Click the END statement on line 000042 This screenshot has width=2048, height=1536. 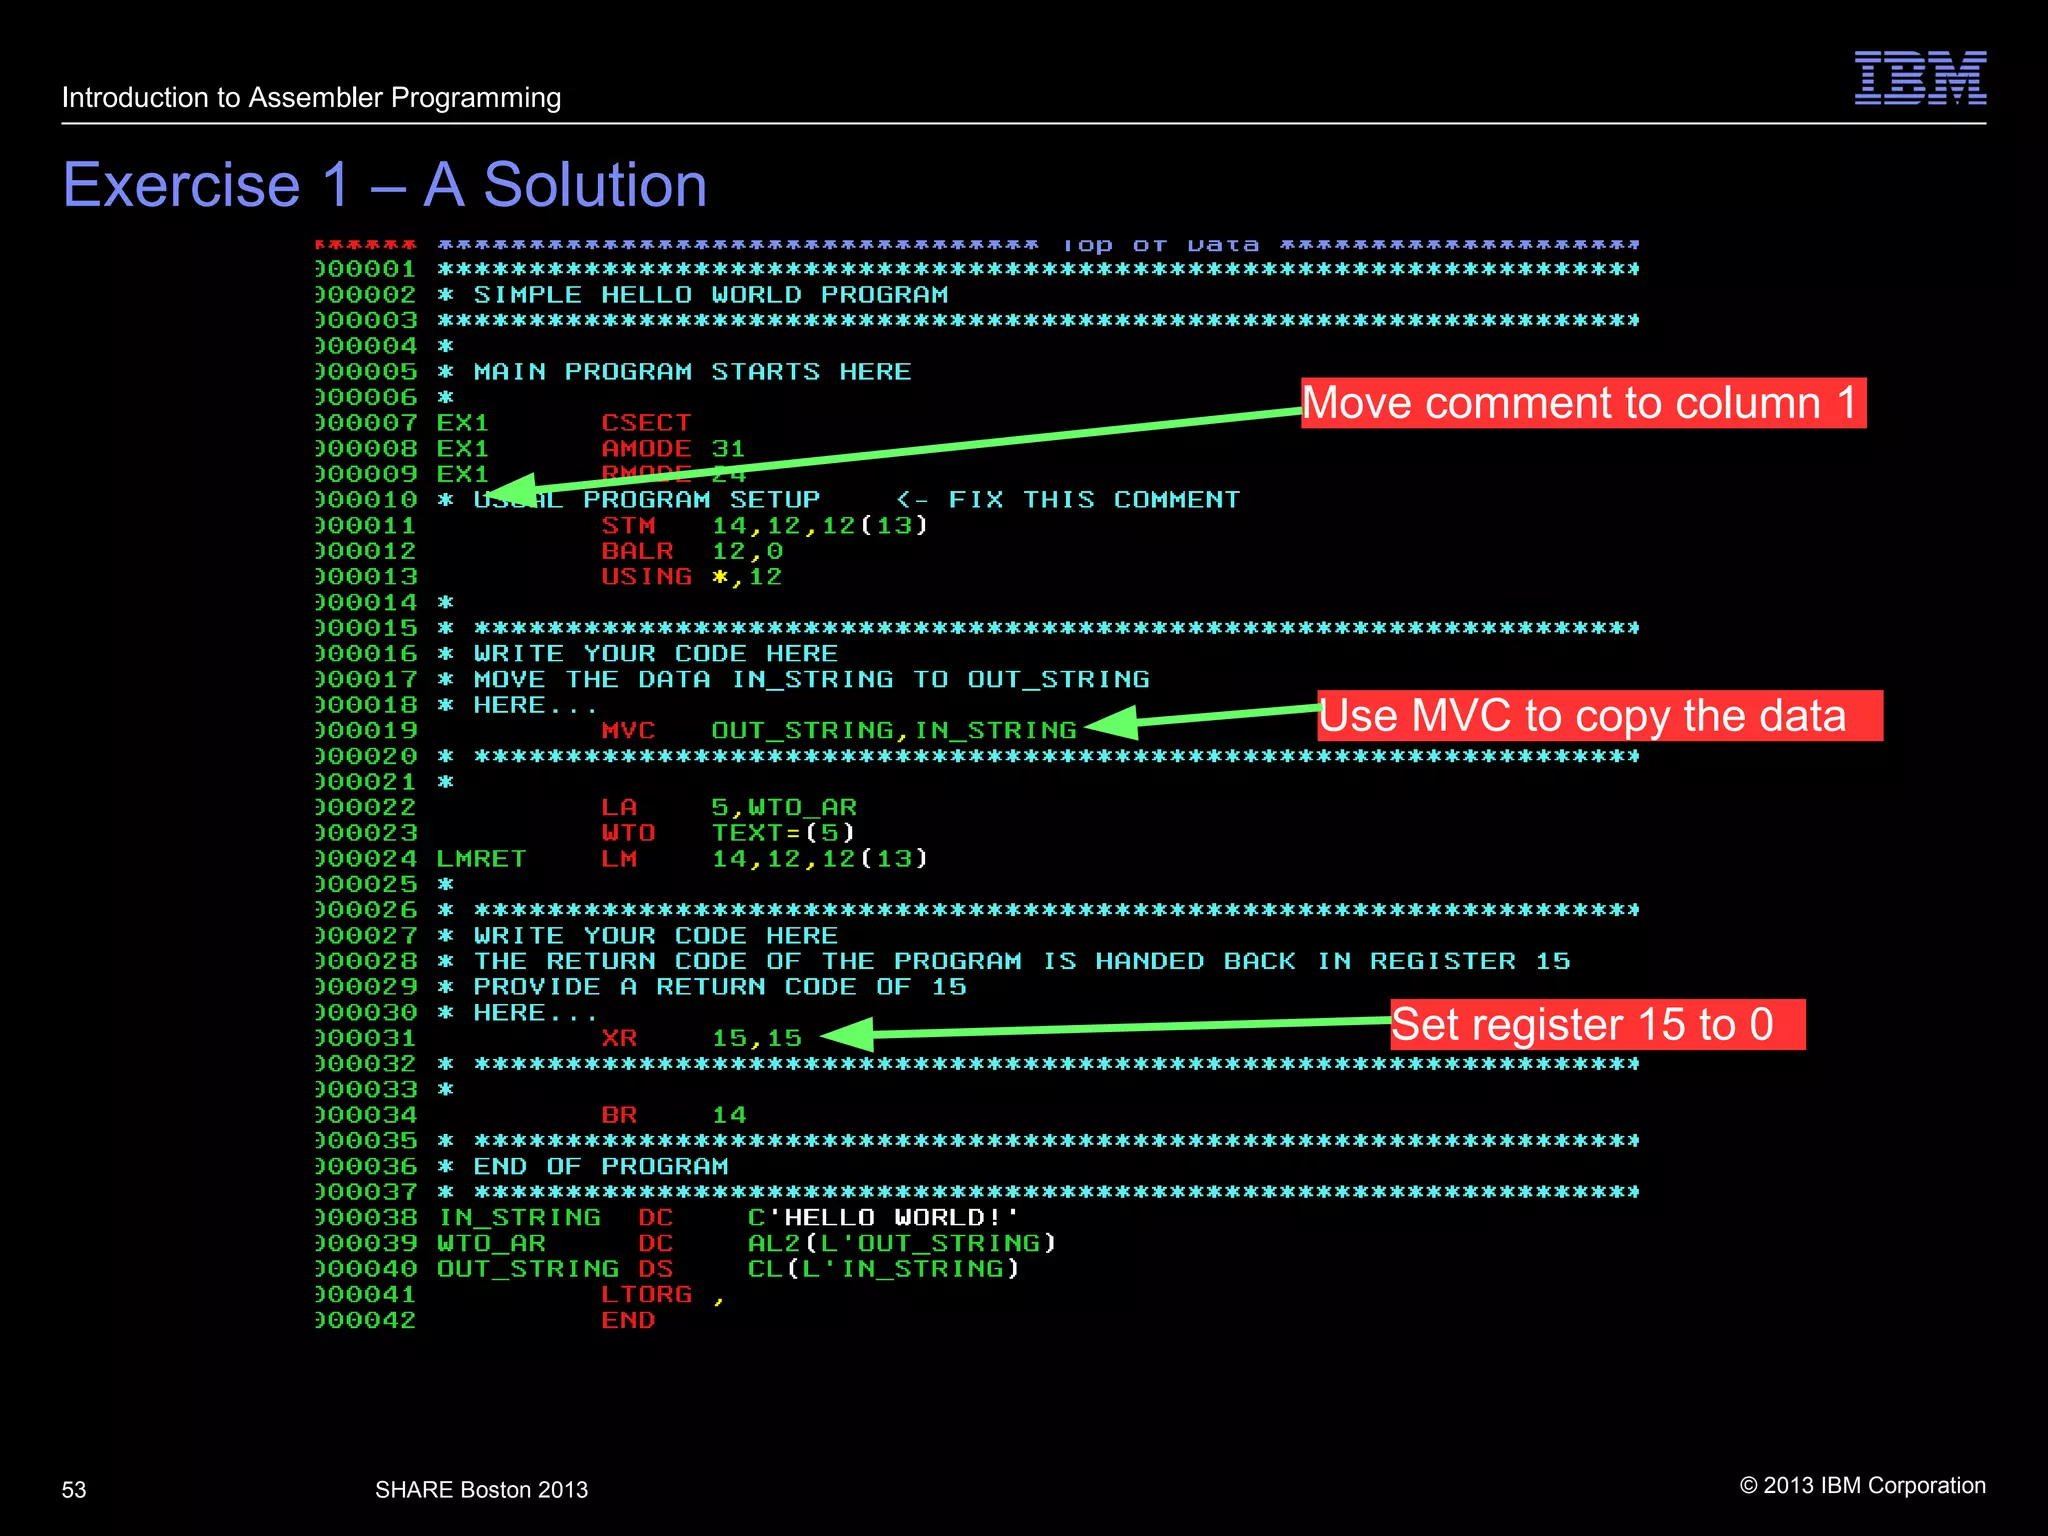point(628,1321)
